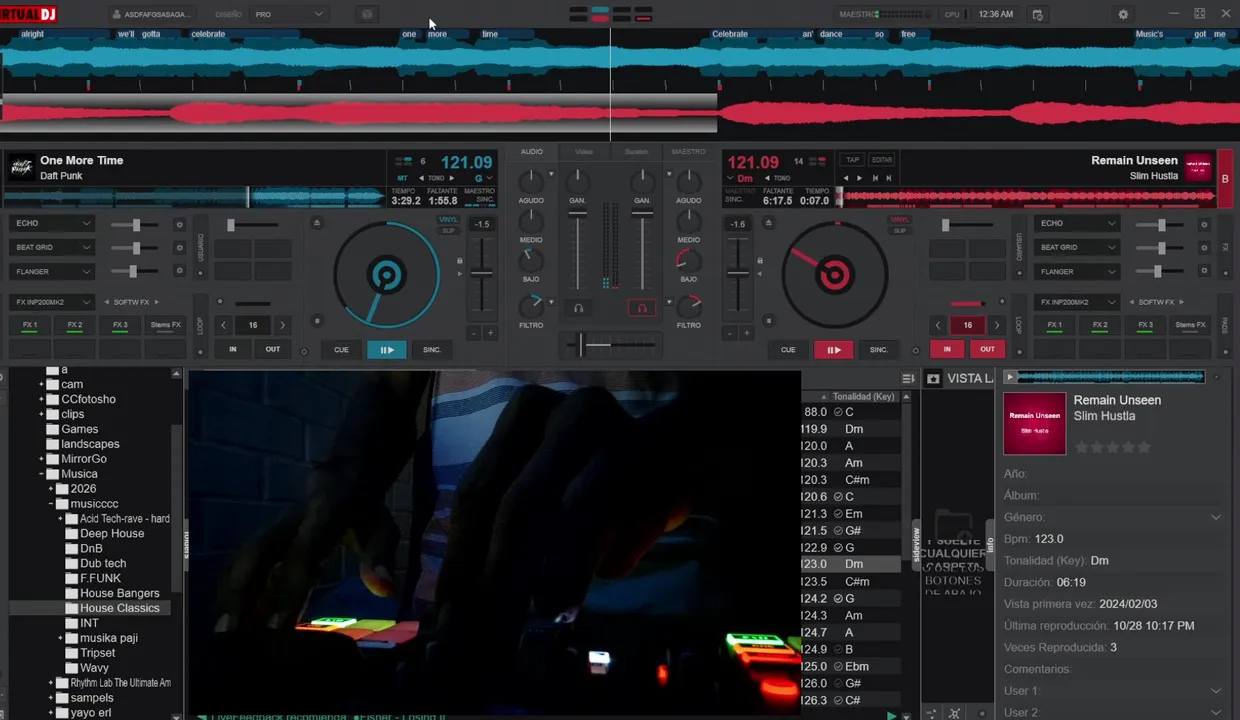
Task: Open right deck ECHO effect dropdown
Action: click(1076, 224)
